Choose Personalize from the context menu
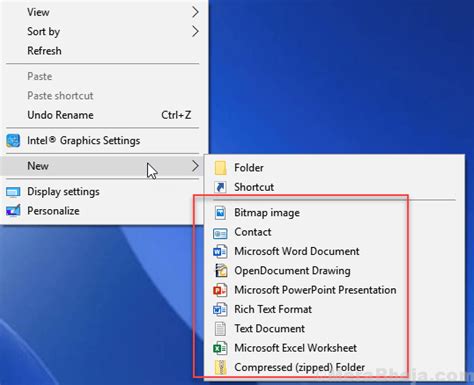This screenshot has height=385, width=474. pyautogui.click(x=103, y=211)
